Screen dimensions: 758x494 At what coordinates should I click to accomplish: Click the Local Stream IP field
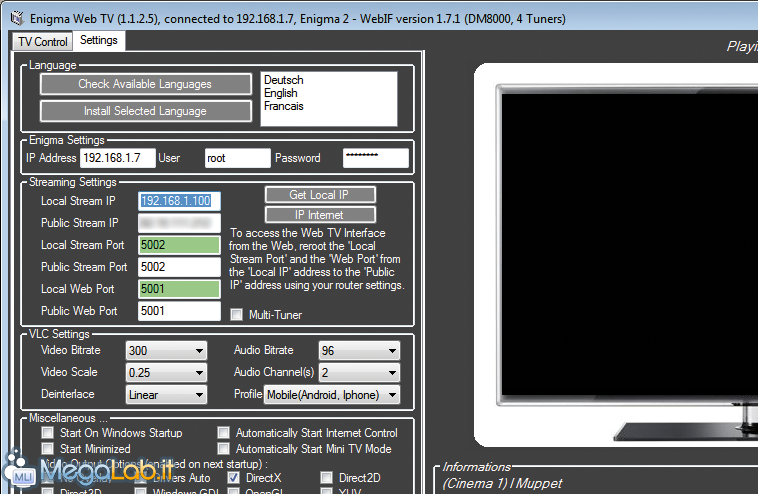[179, 201]
